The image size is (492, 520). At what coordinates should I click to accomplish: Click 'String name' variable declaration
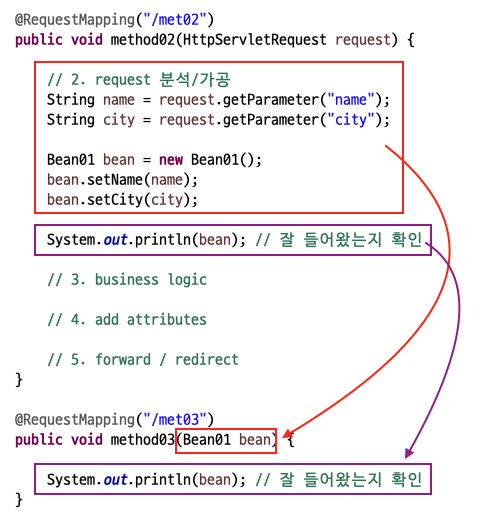pos(91,100)
